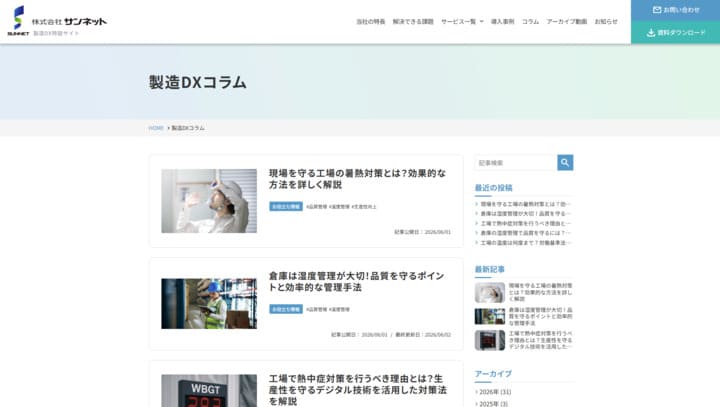Screen dimensions: 720x407
Task: Click the download arrow icon in 資料ダウンロード
Action: point(651,33)
